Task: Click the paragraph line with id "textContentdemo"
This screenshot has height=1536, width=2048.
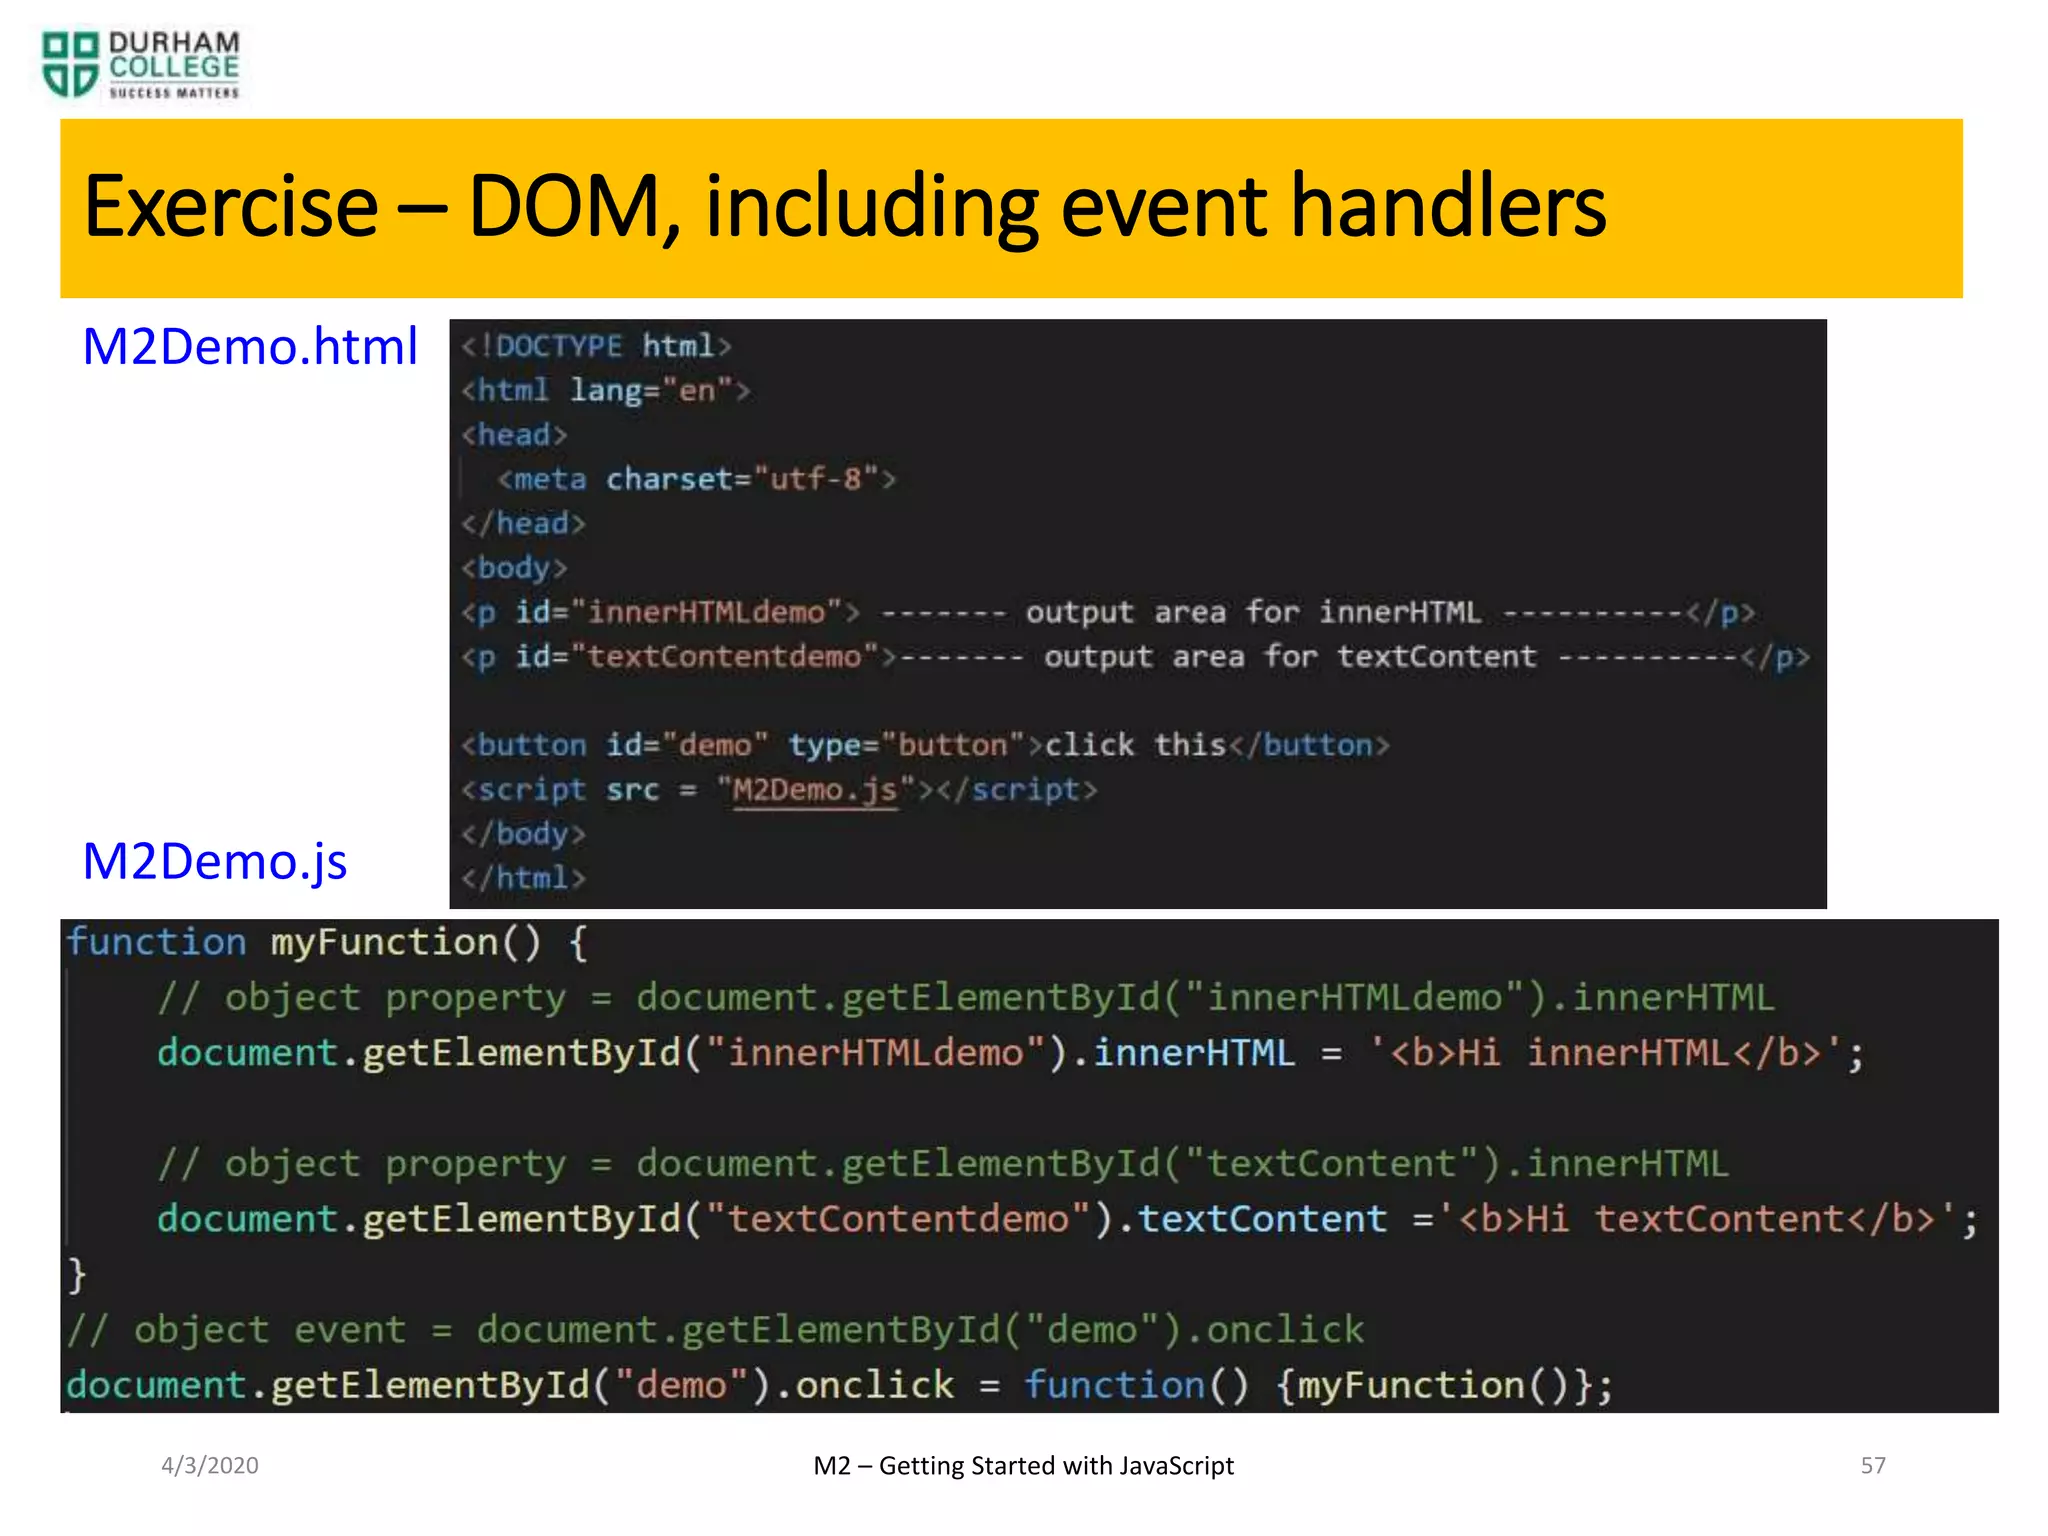Action: pyautogui.click(x=1135, y=657)
